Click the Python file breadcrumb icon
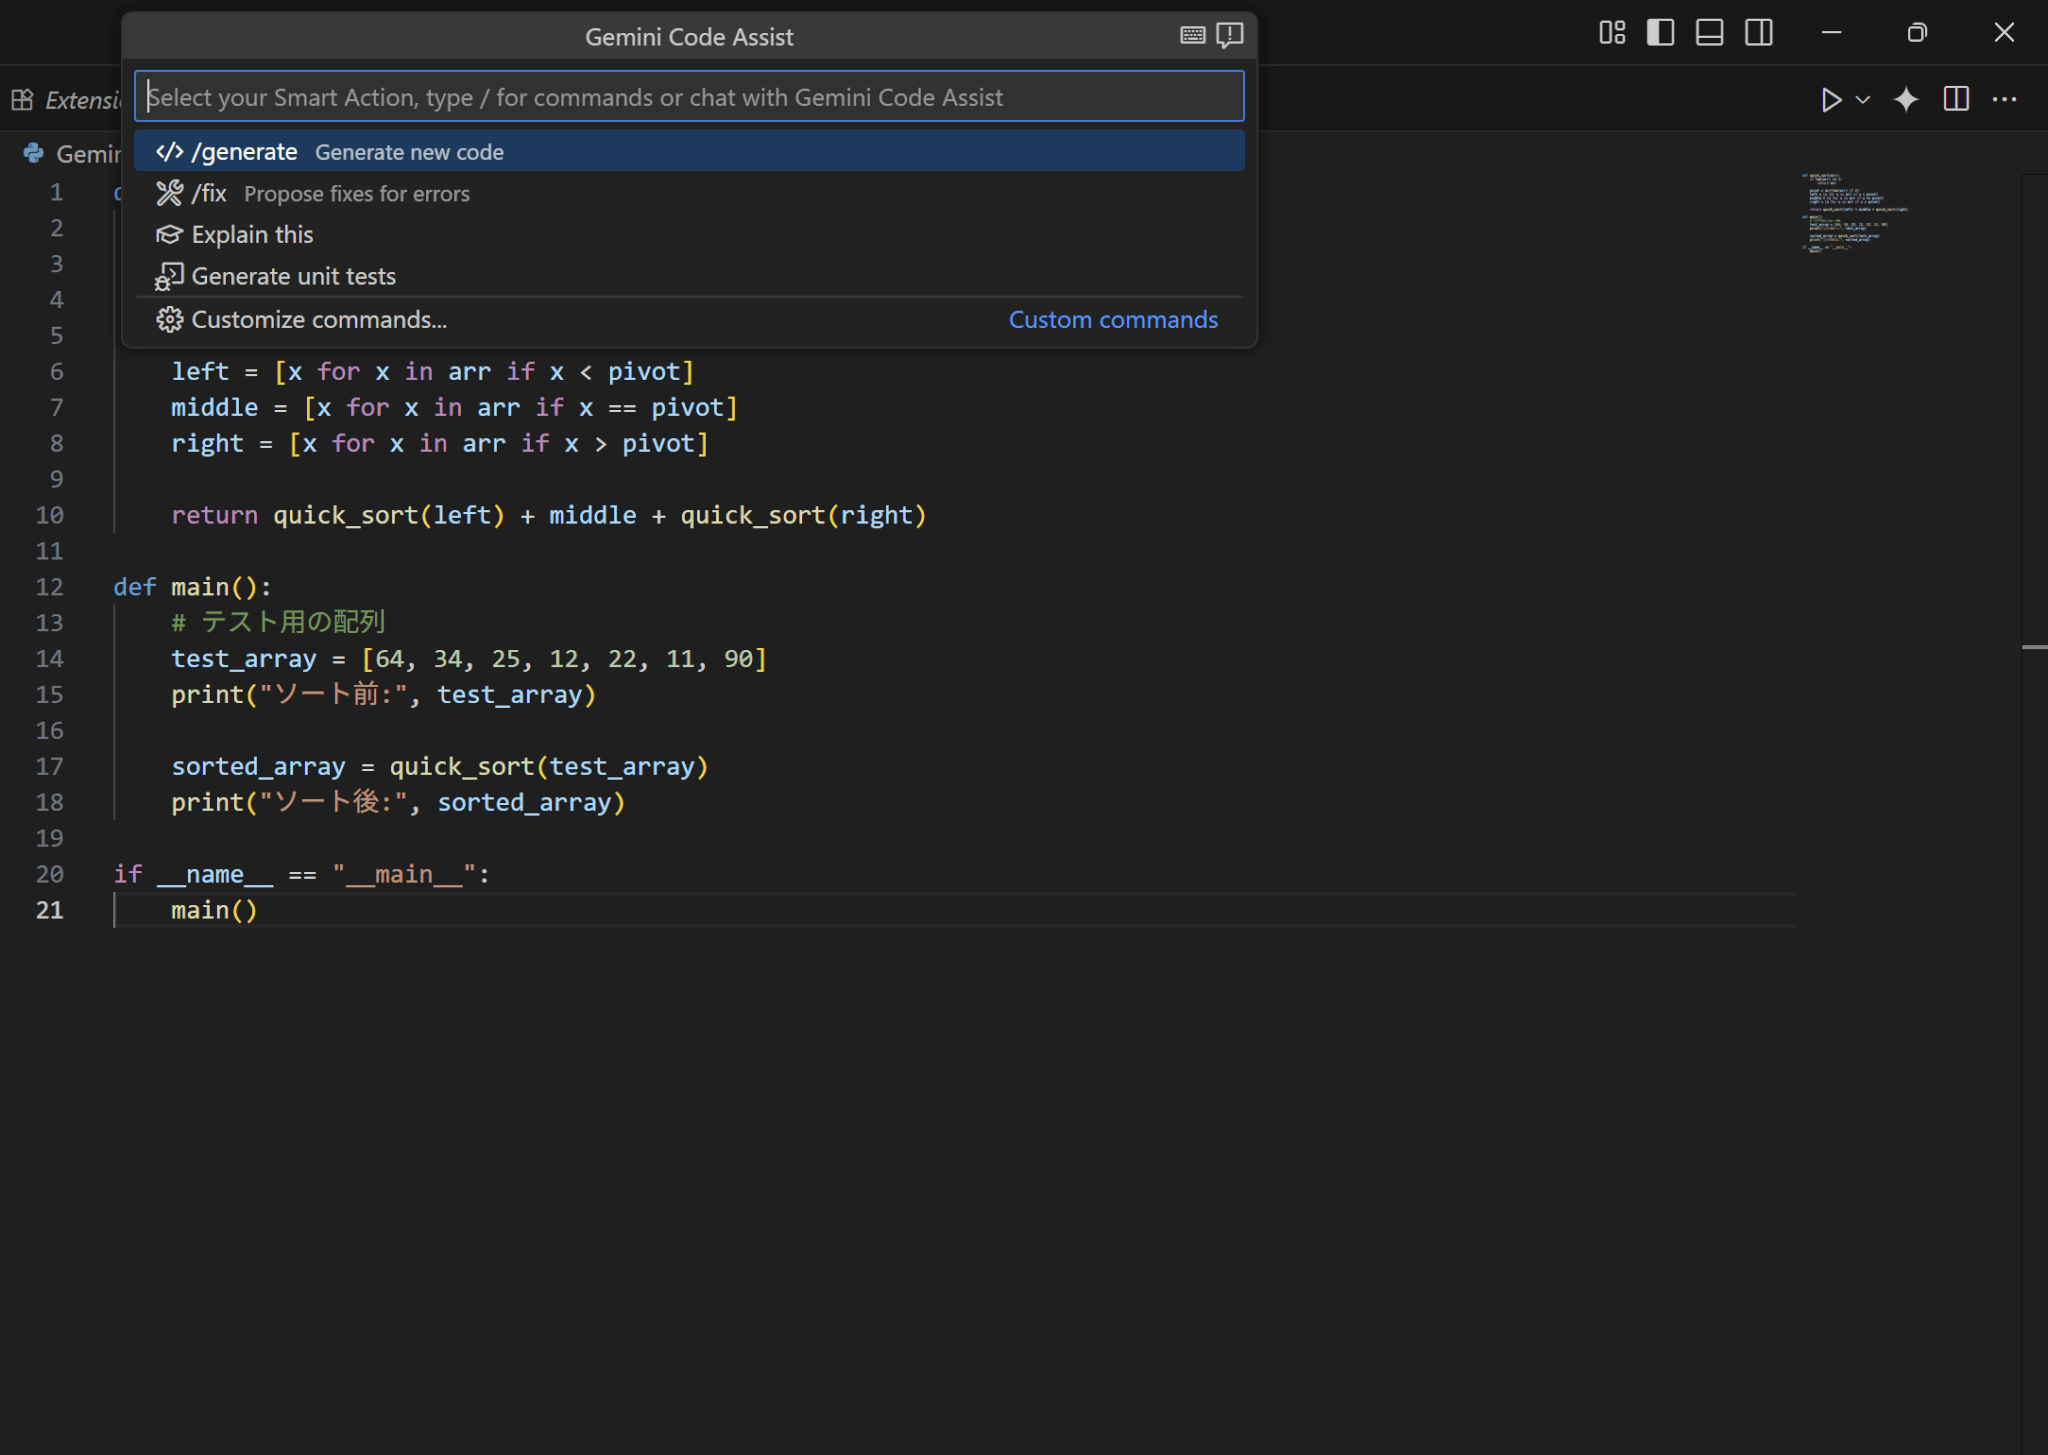This screenshot has height=1455, width=2048. (34, 153)
